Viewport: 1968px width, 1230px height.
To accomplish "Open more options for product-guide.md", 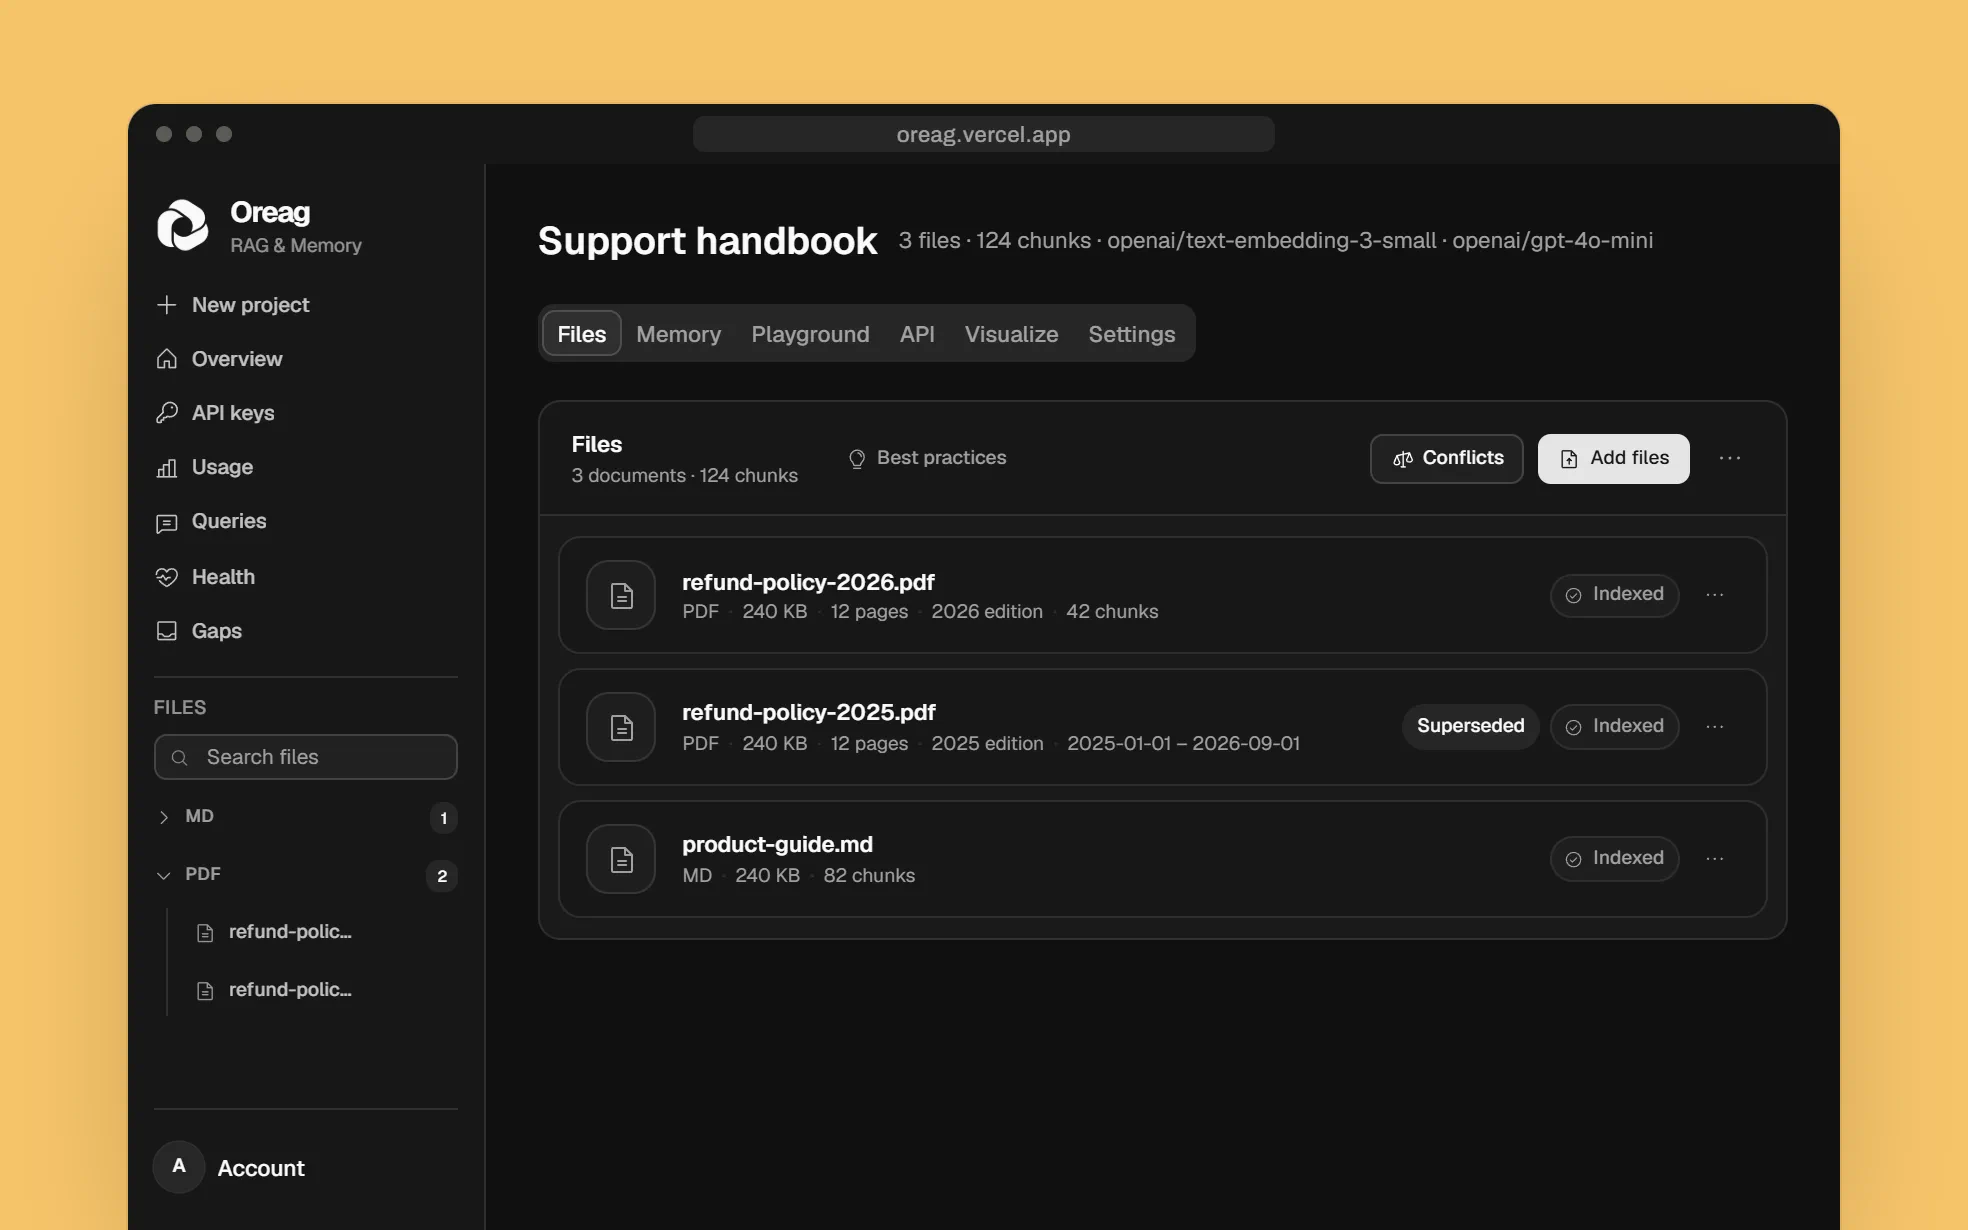I will 1715,859.
